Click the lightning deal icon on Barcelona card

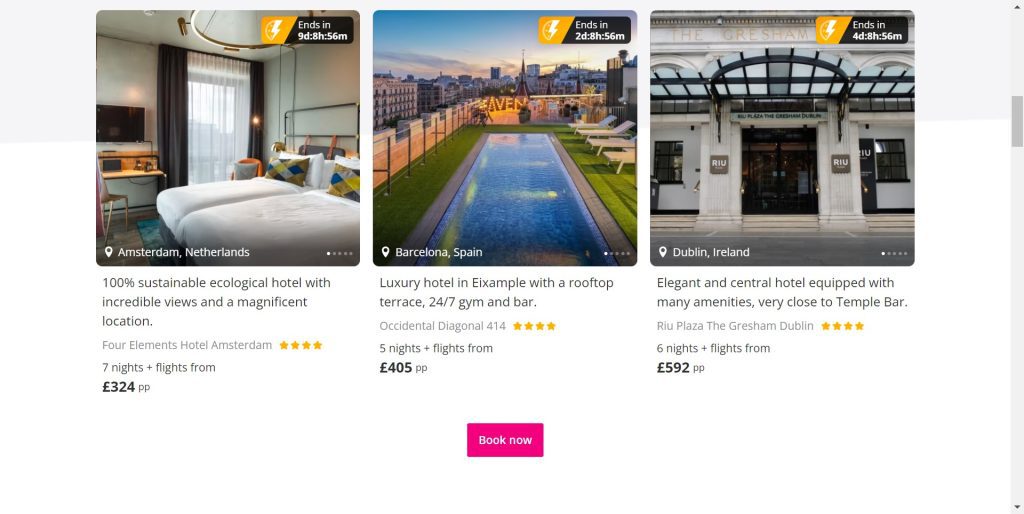click(x=554, y=30)
